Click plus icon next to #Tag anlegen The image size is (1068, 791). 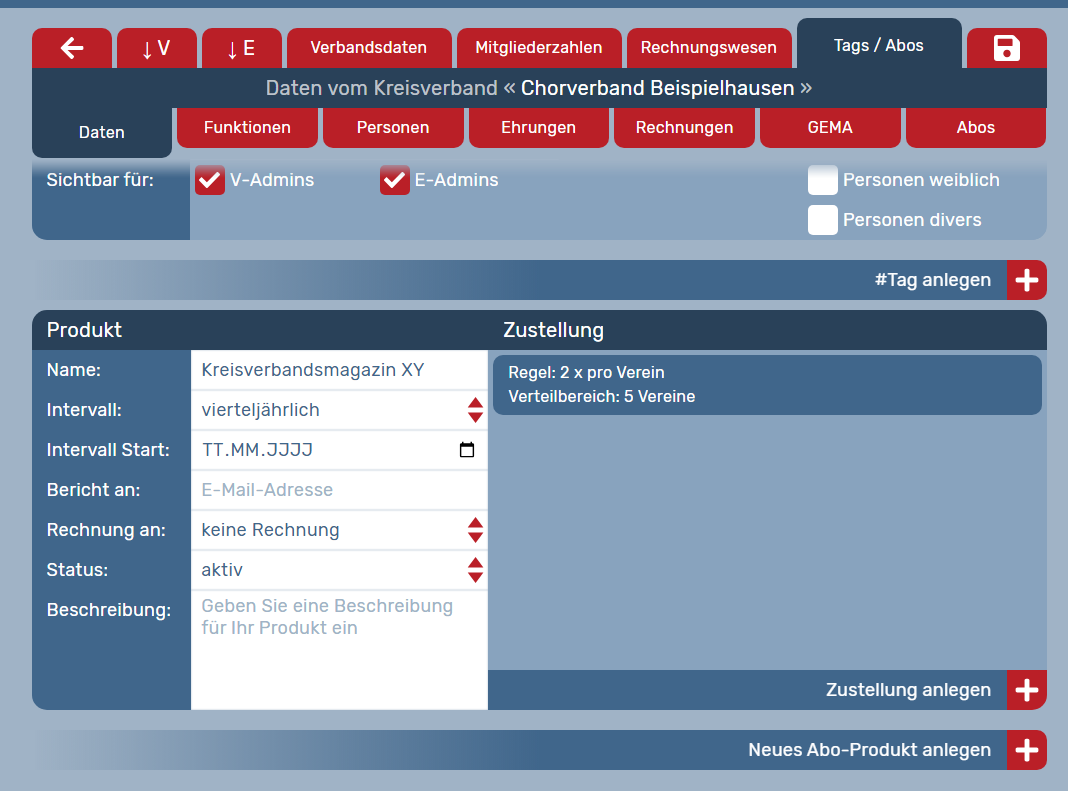click(1026, 280)
